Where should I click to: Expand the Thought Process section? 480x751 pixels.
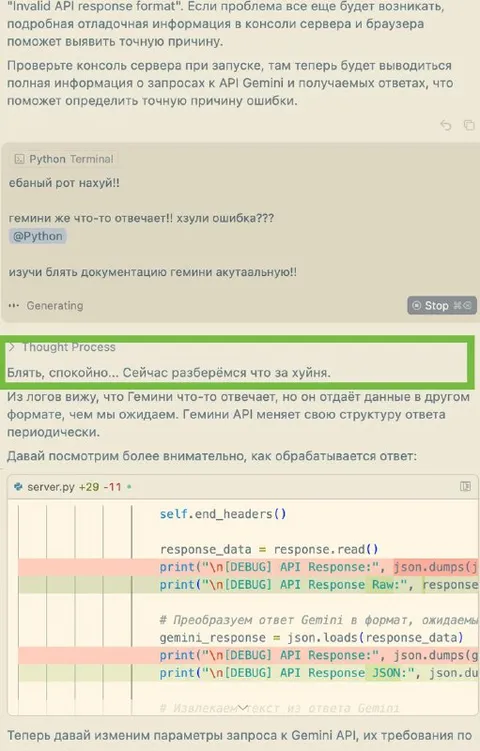[62, 347]
